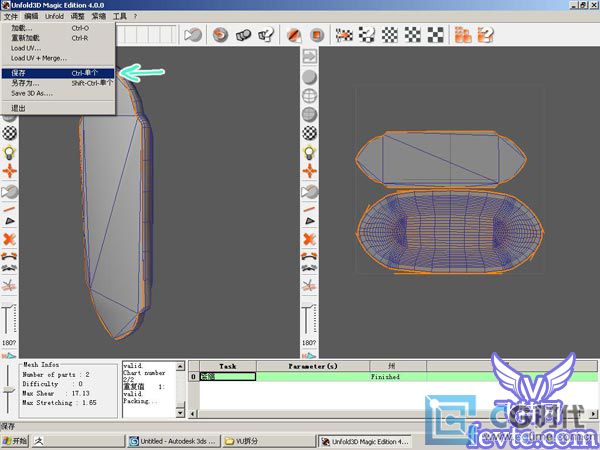
Task: Open the 工具 menu
Action: pyautogui.click(x=119, y=16)
